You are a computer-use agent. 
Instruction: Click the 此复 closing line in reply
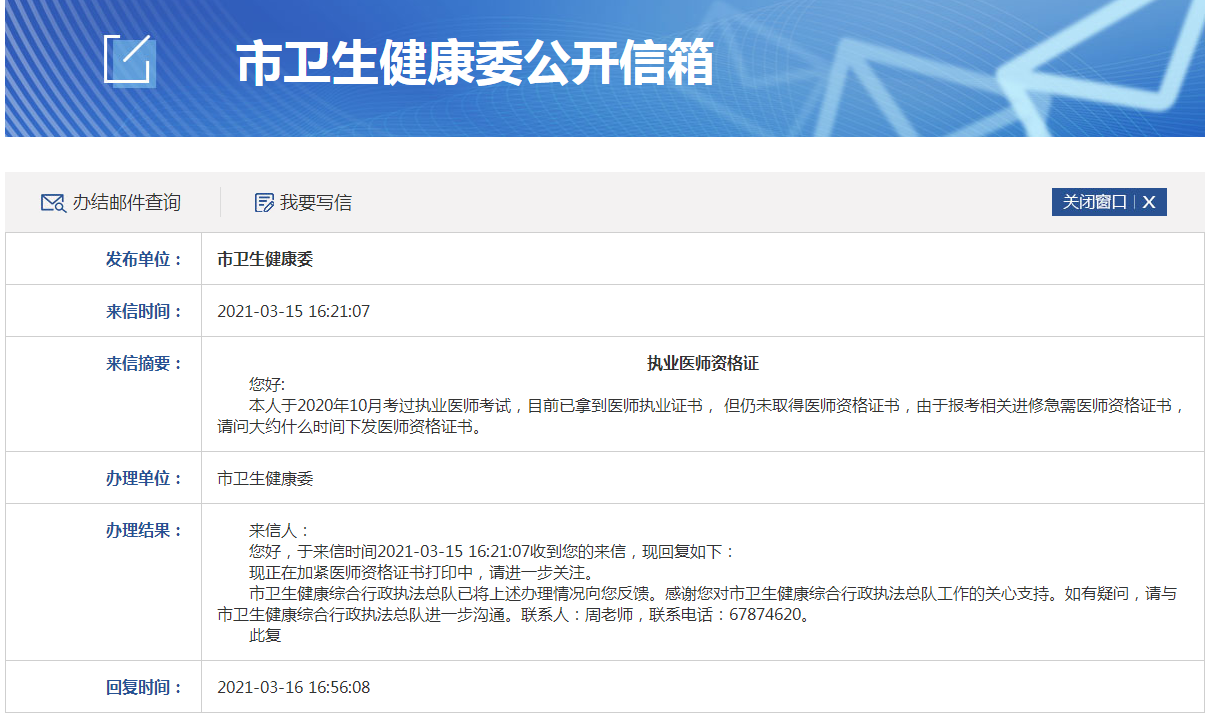265,636
